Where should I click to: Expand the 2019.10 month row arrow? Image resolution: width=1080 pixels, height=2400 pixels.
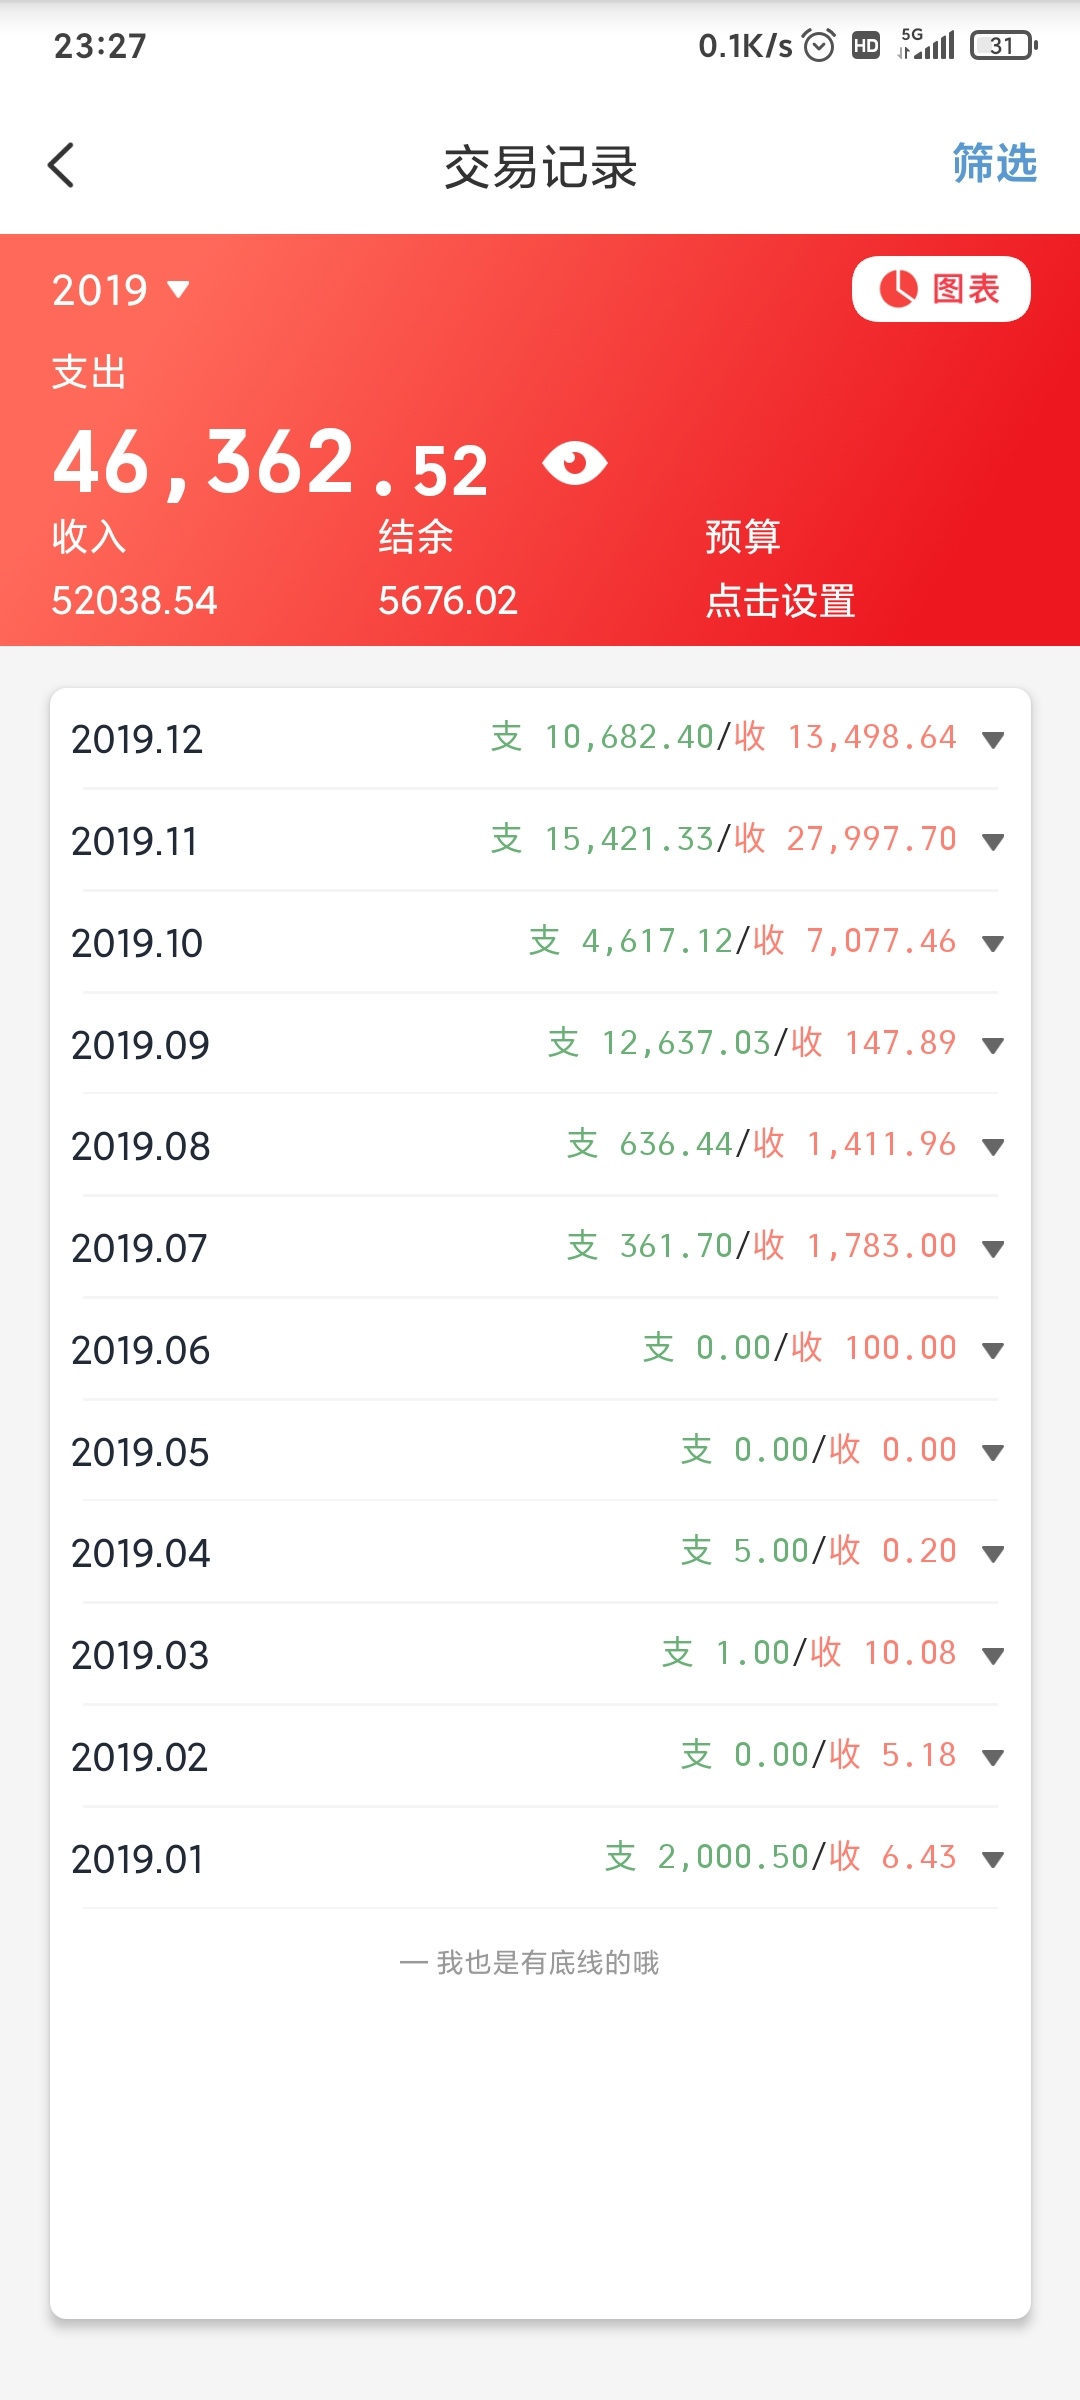993,944
